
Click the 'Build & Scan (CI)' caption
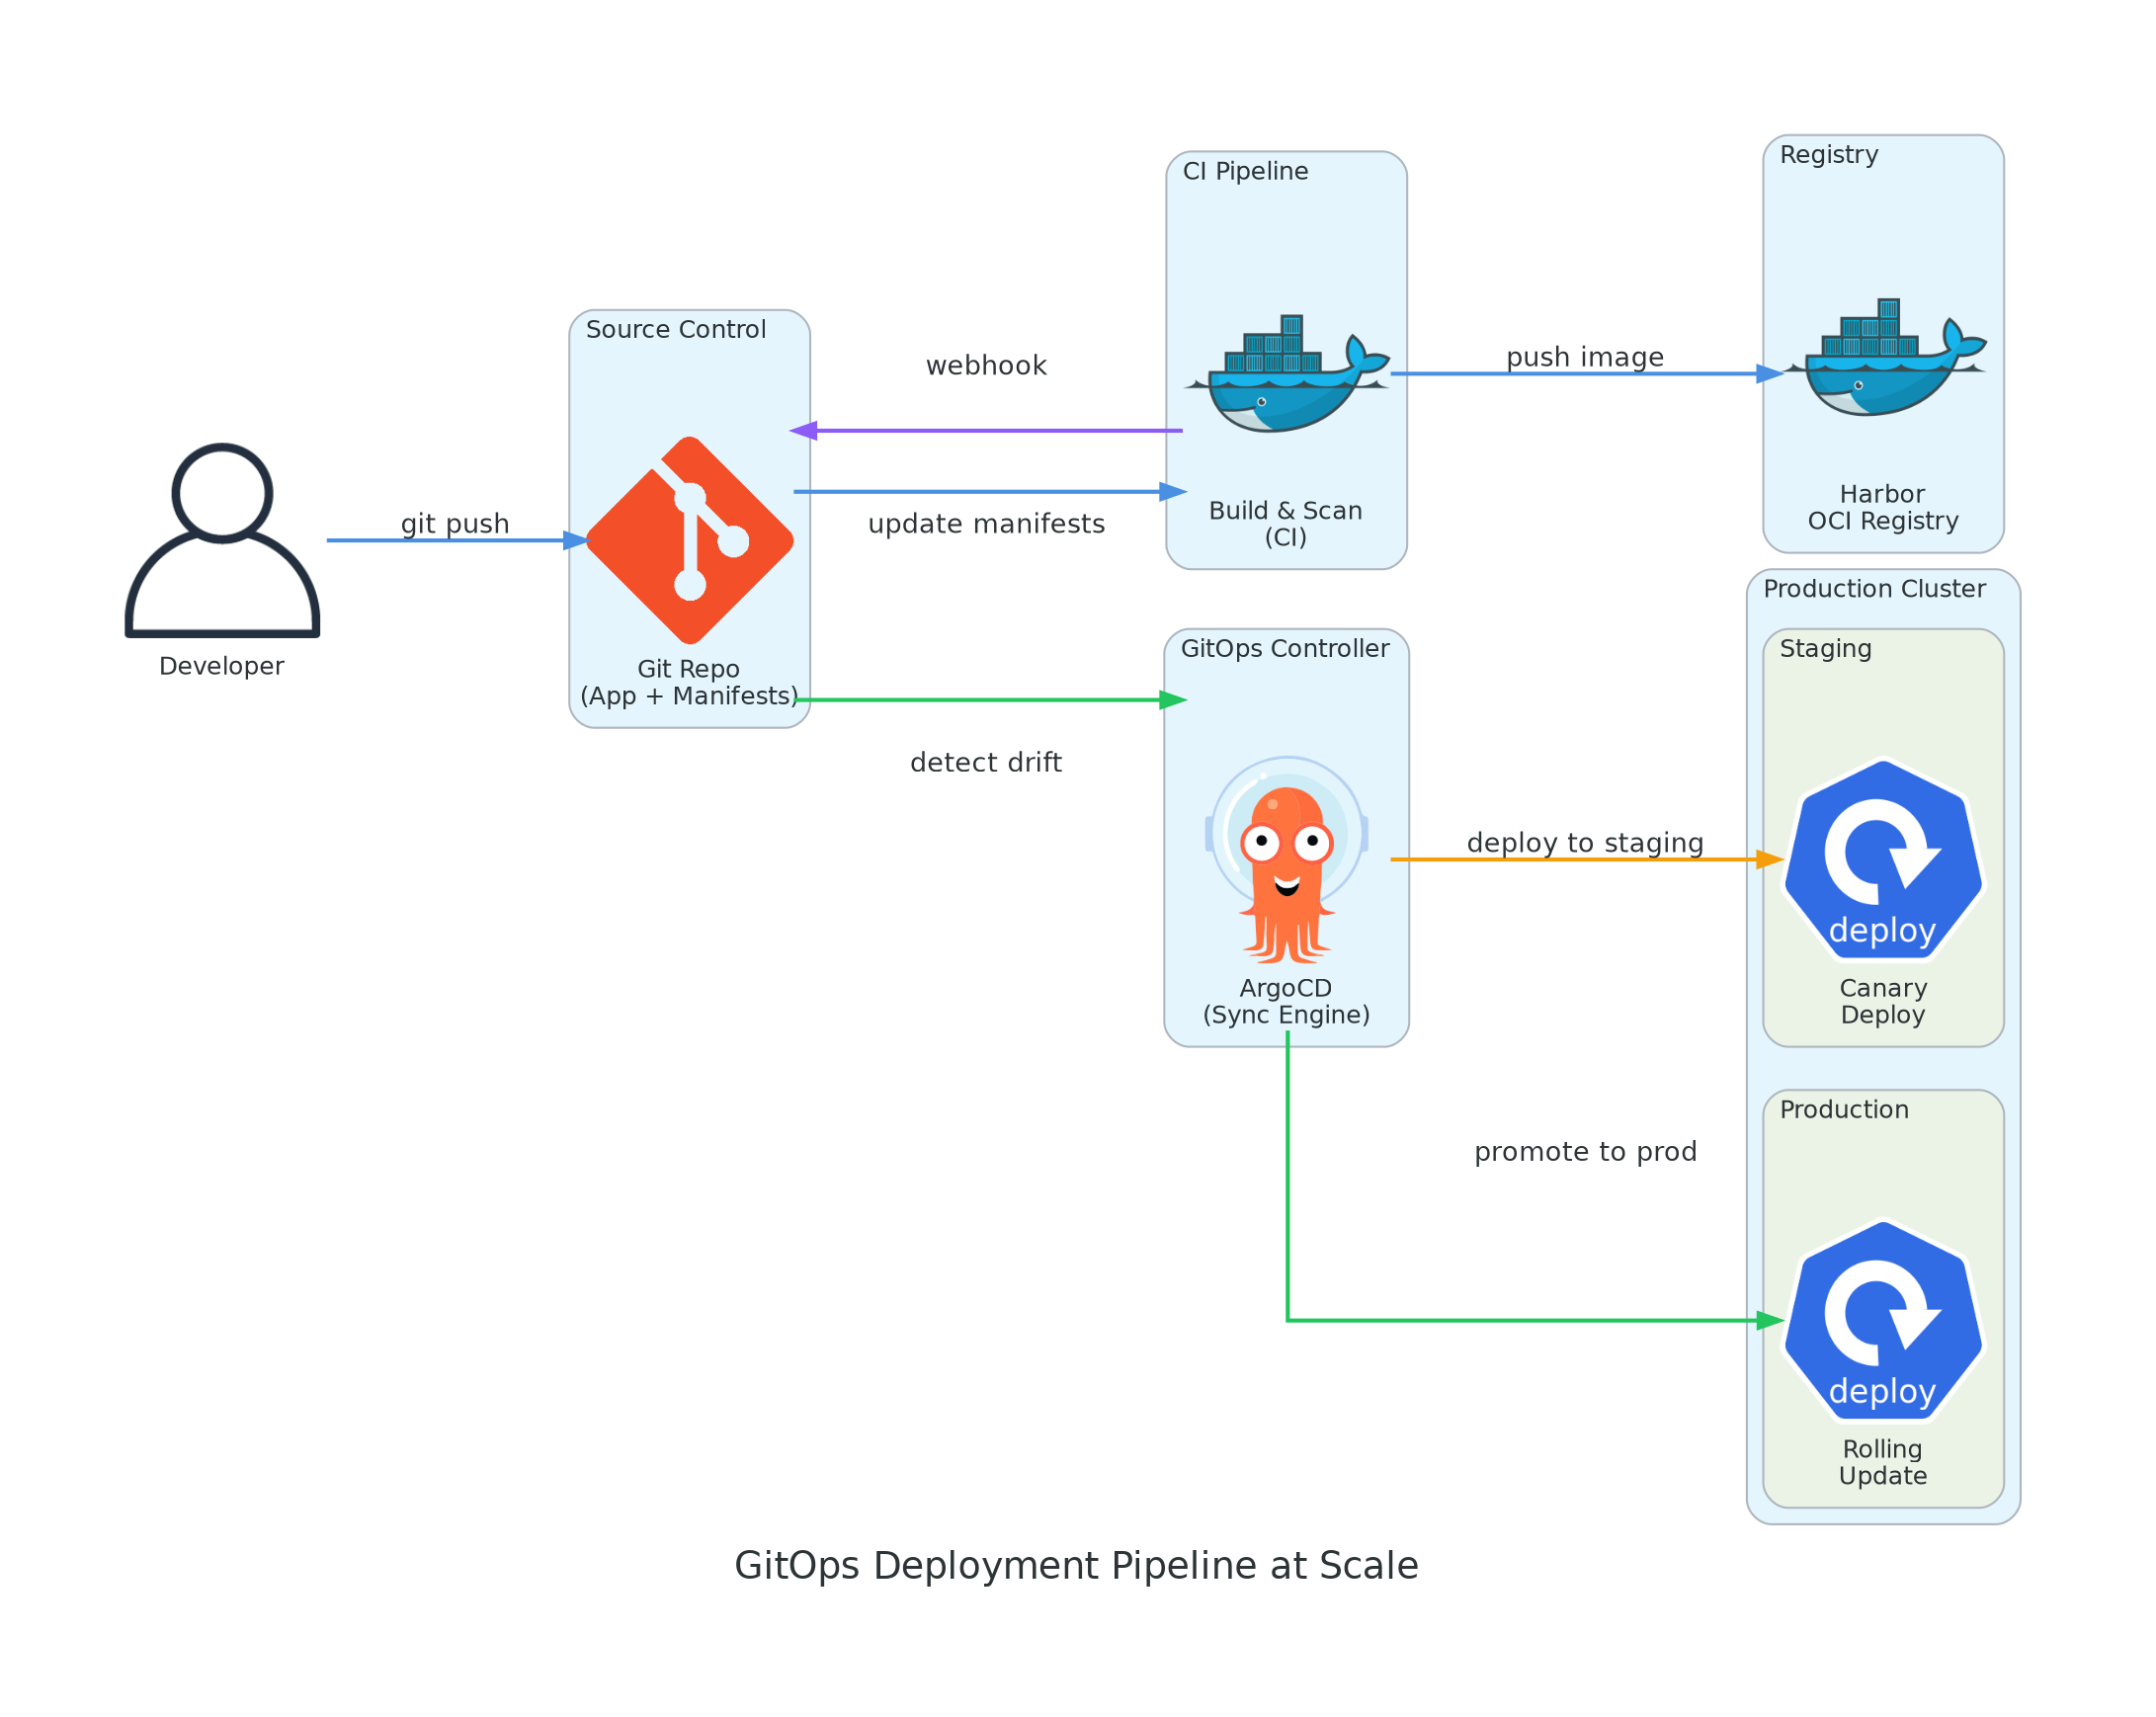(1287, 525)
